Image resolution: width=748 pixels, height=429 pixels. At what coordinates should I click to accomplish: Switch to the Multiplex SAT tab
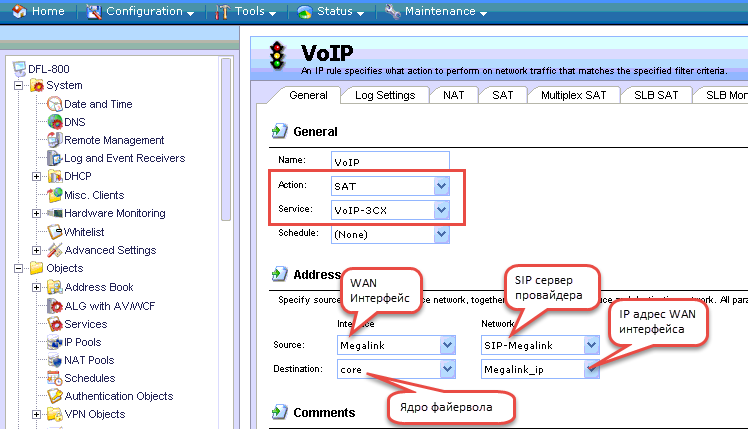[573, 95]
